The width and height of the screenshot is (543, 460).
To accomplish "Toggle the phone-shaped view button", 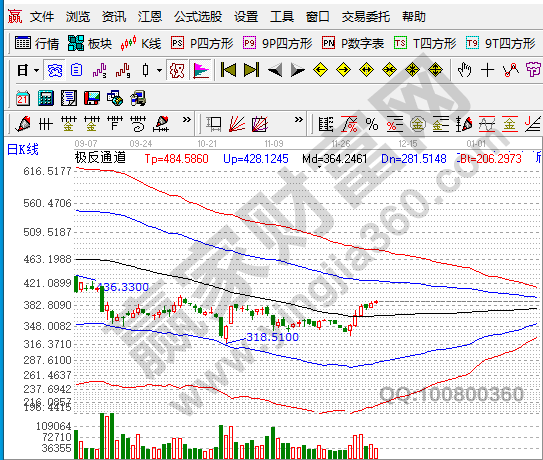I will [x=55, y=70].
